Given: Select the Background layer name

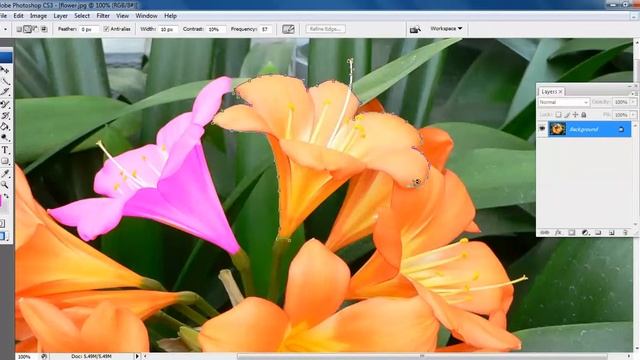Looking at the screenshot, I should pos(584,129).
